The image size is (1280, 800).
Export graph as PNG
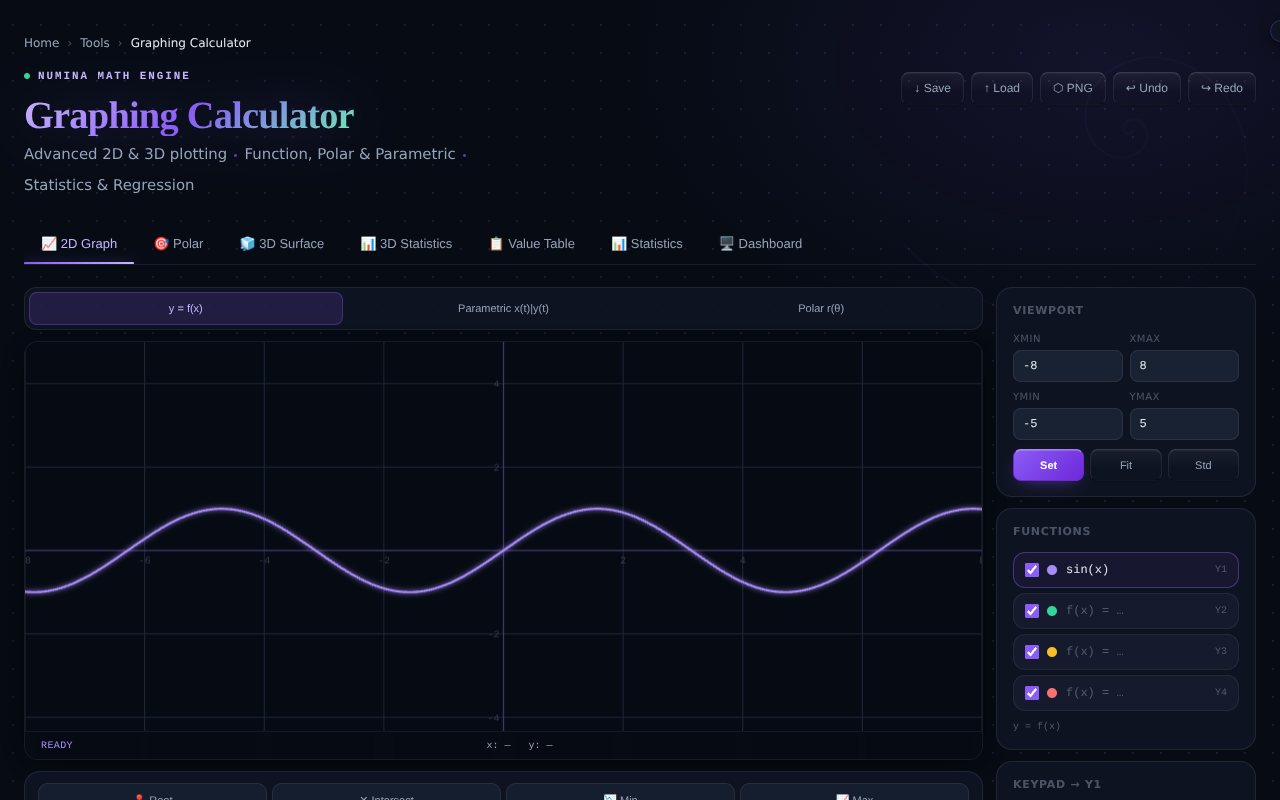(1073, 88)
